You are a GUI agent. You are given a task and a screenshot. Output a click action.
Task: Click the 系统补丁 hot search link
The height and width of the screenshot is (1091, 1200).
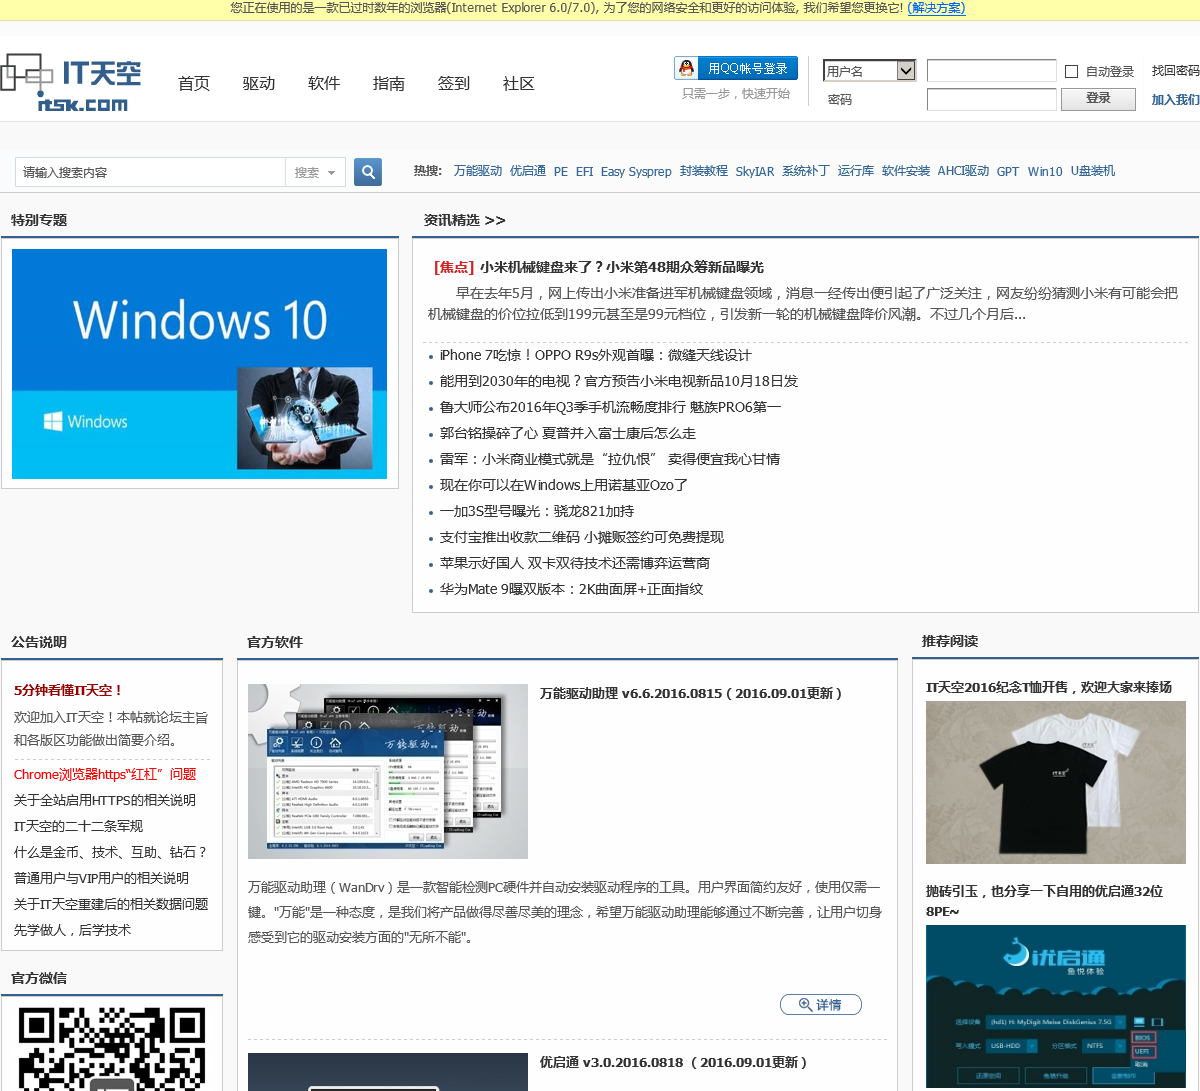pyautogui.click(x=806, y=171)
